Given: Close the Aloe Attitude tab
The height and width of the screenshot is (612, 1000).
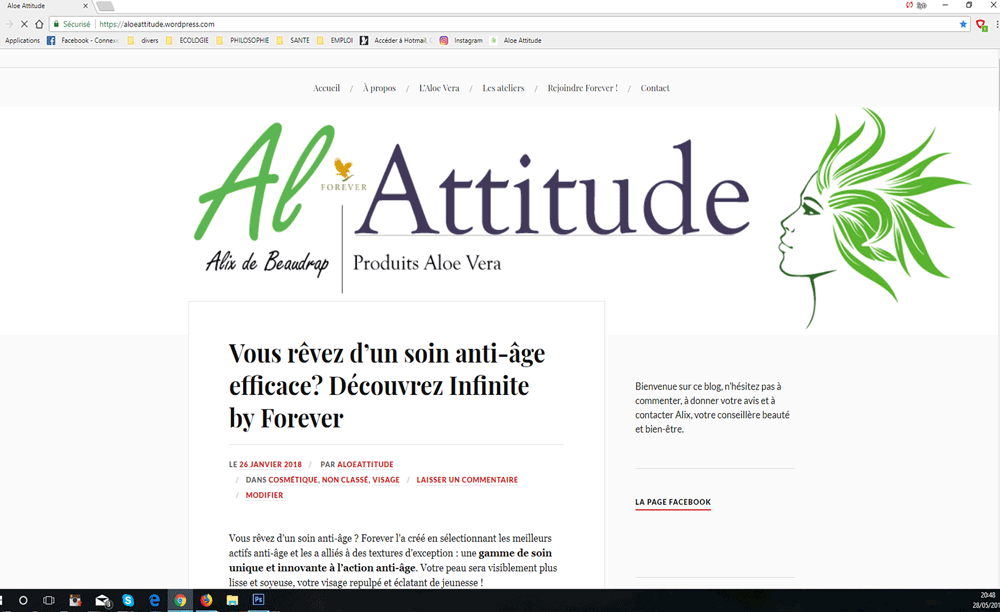Looking at the screenshot, I should tap(85, 6).
